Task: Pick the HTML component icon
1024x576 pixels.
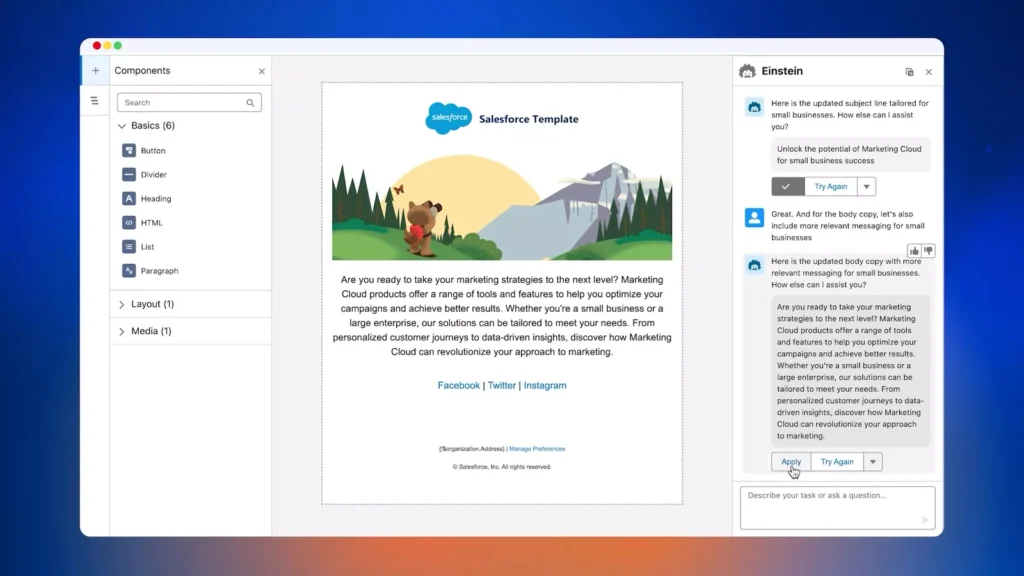Action: pyautogui.click(x=129, y=223)
